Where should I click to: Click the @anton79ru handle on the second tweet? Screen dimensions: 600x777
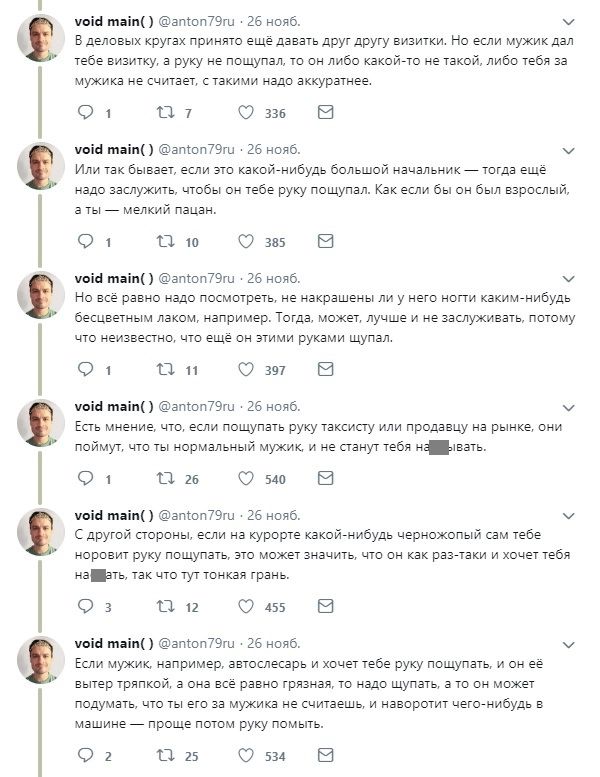(198, 150)
